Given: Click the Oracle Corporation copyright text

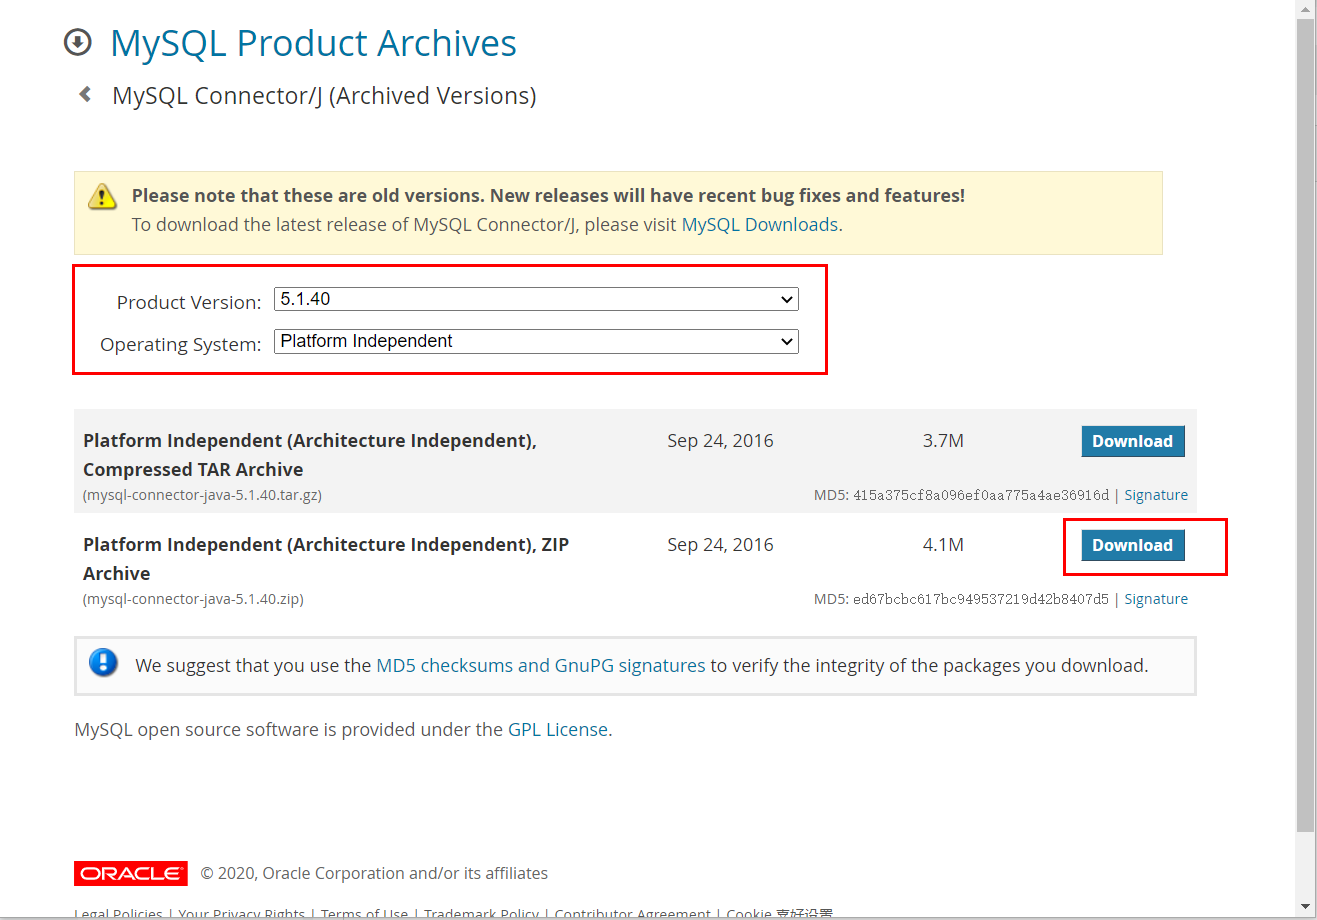Looking at the screenshot, I should 374,873.
